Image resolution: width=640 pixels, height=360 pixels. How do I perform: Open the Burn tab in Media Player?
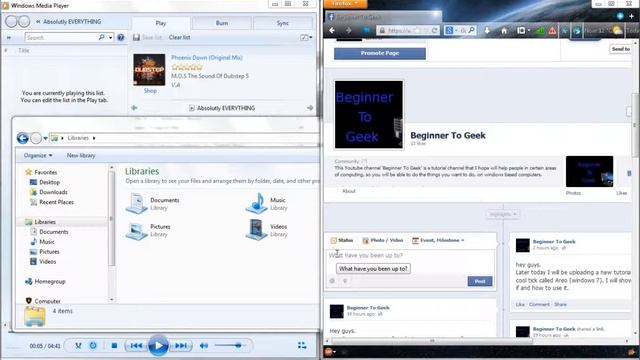pyautogui.click(x=222, y=23)
